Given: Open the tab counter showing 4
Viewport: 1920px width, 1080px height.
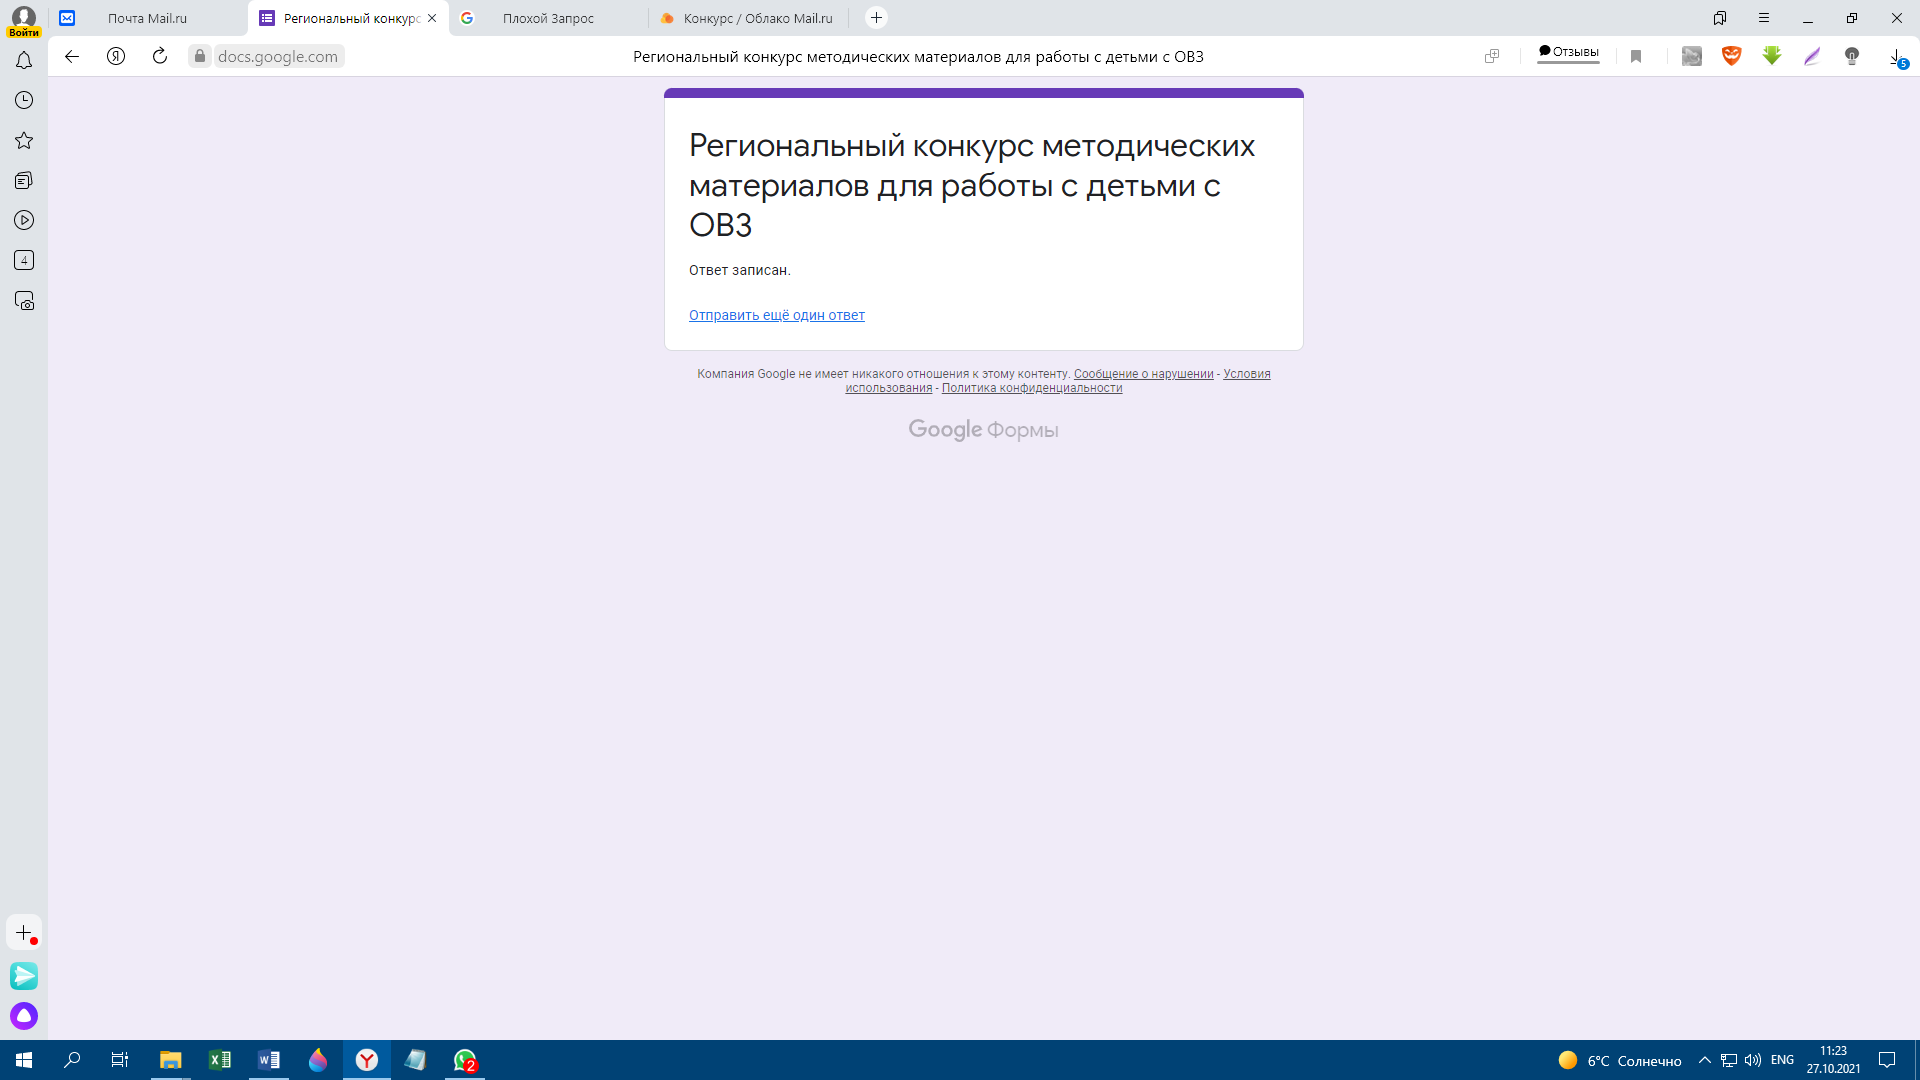Looking at the screenshot, I should click(24, 260).
